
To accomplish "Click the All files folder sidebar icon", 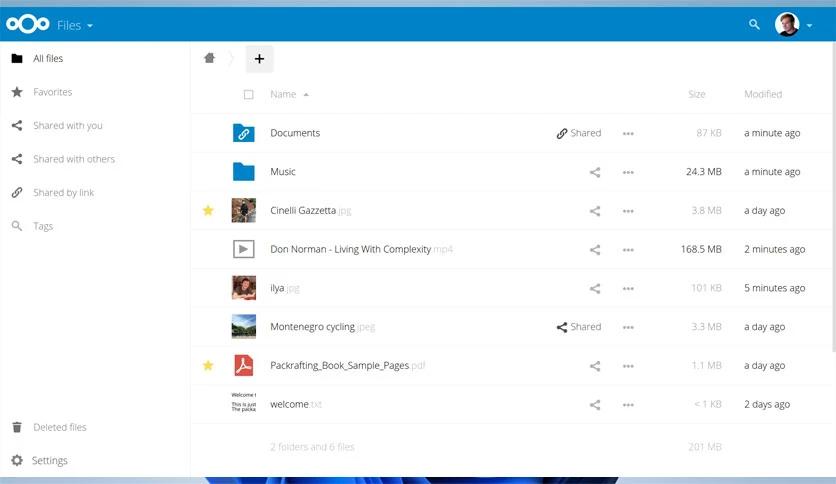I will pyautogui.click(x=17, y=58).
